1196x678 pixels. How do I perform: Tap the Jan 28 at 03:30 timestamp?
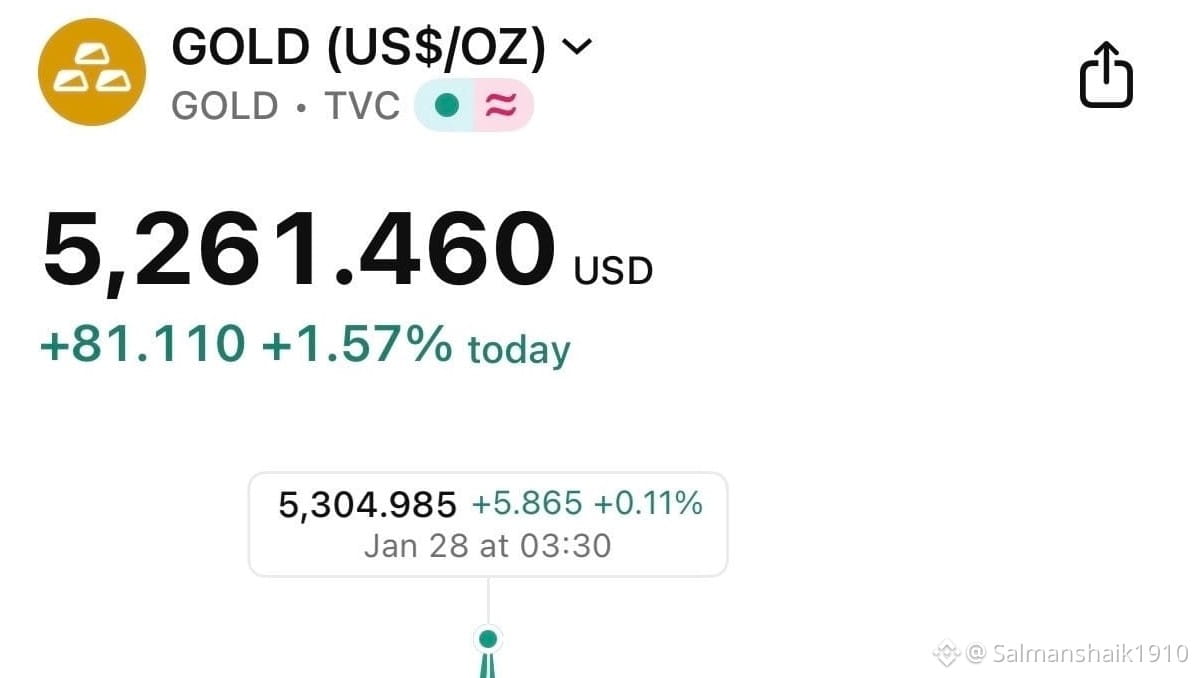(x=487, y=546)
